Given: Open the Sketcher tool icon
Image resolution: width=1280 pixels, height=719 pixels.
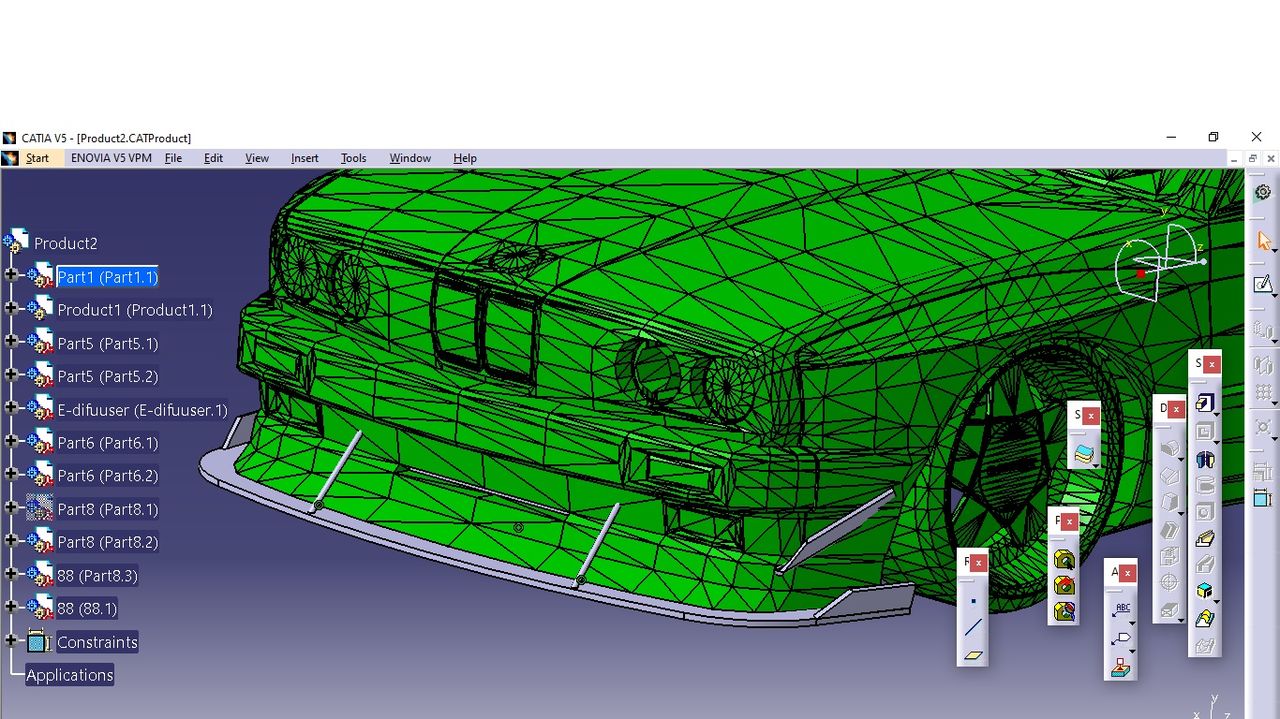Looking at the screenshot, I should click(x=1263, y=285).
